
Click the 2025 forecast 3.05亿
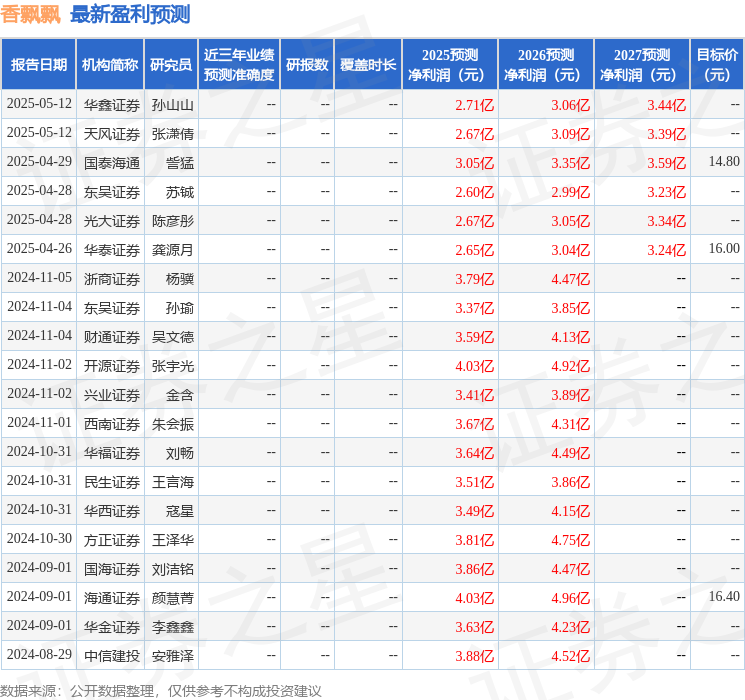click(x=474, y=163)
